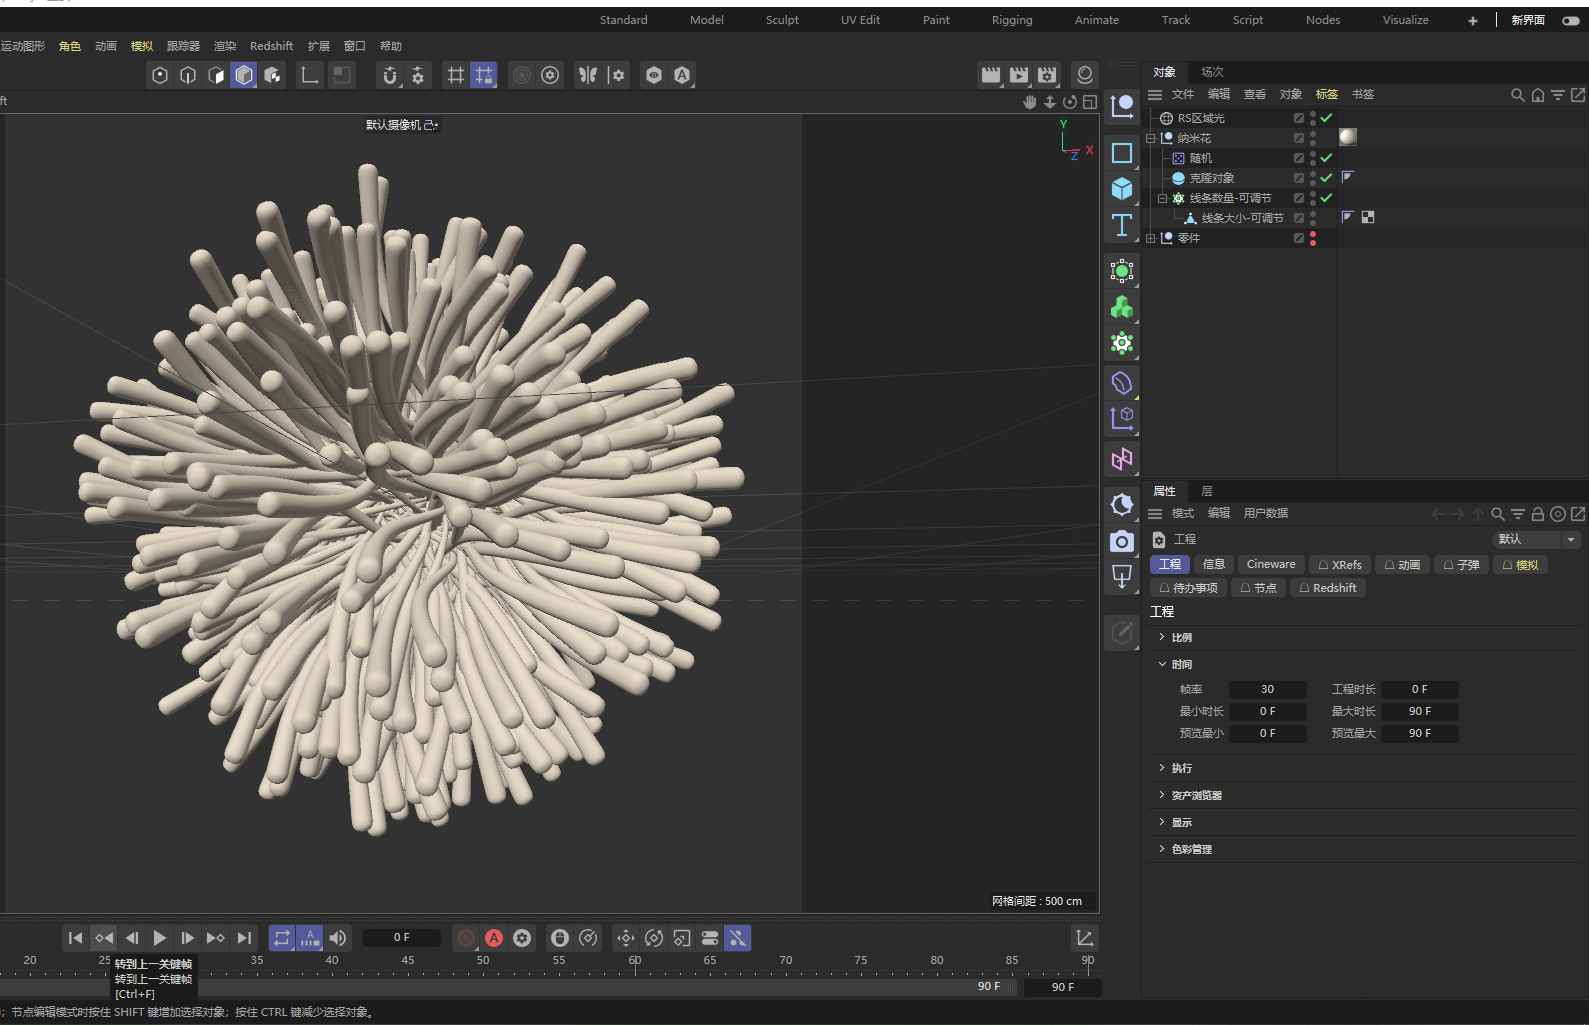Toggle layer square of 线条大小-可调节 row

[x=1298, y=218]
